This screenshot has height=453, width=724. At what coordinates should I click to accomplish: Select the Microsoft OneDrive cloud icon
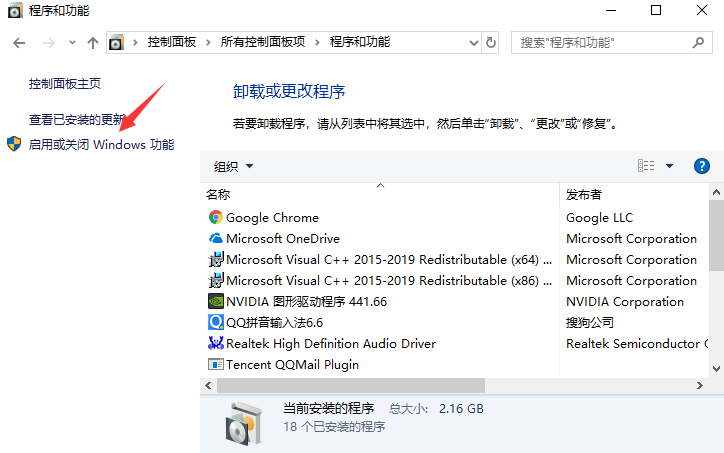tap(215, 238)
